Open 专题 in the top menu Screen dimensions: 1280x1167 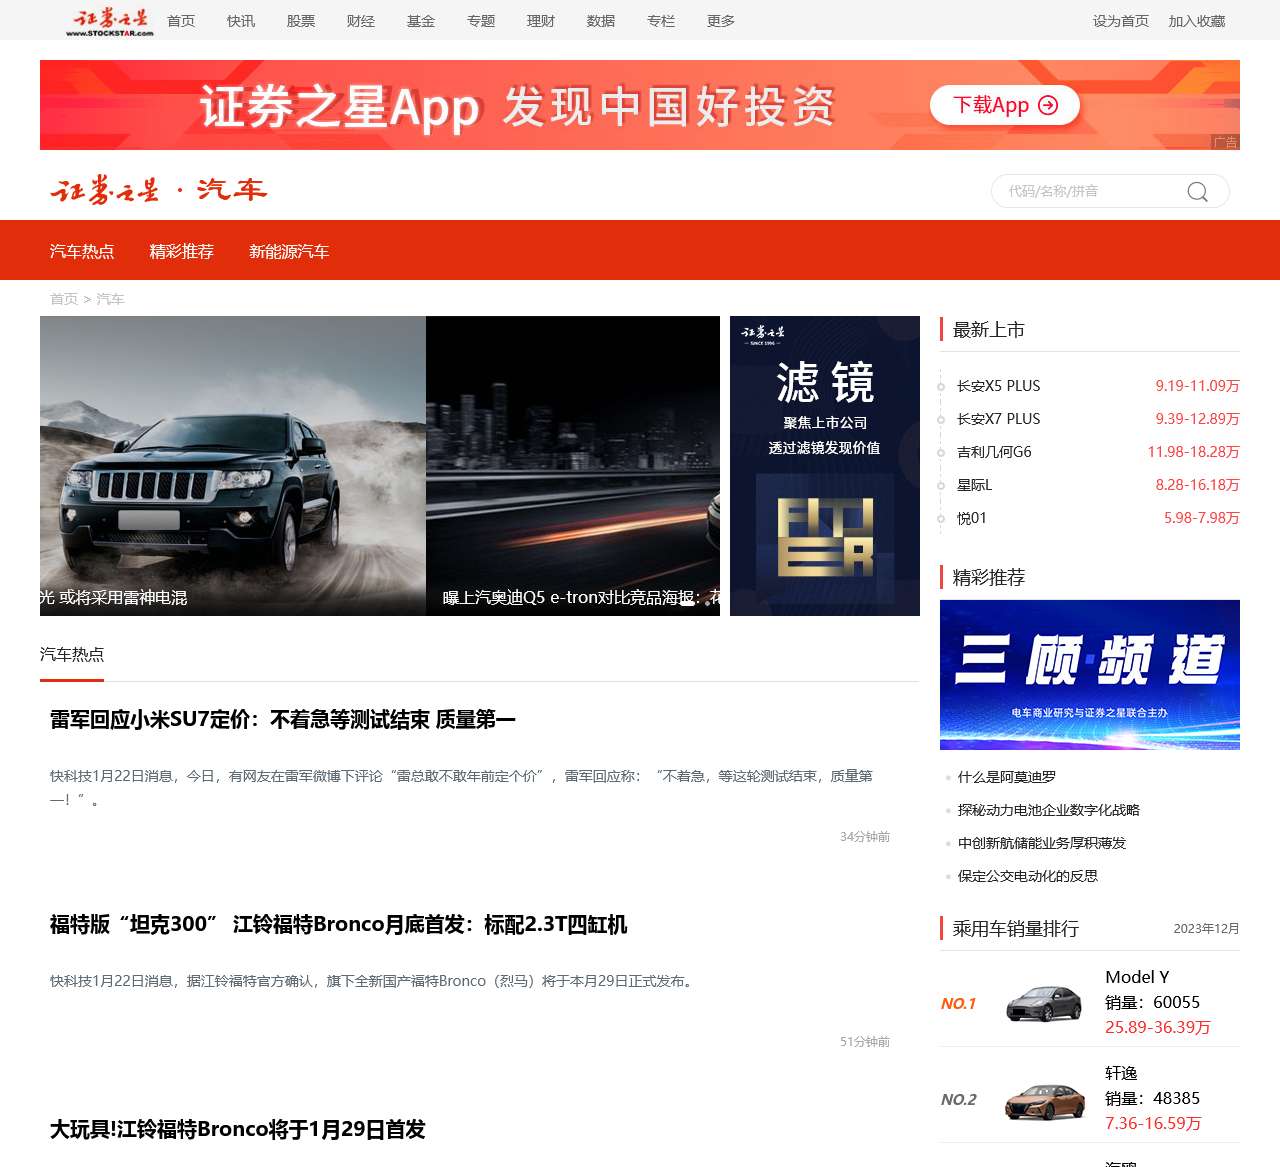click(x=481, y=21)
